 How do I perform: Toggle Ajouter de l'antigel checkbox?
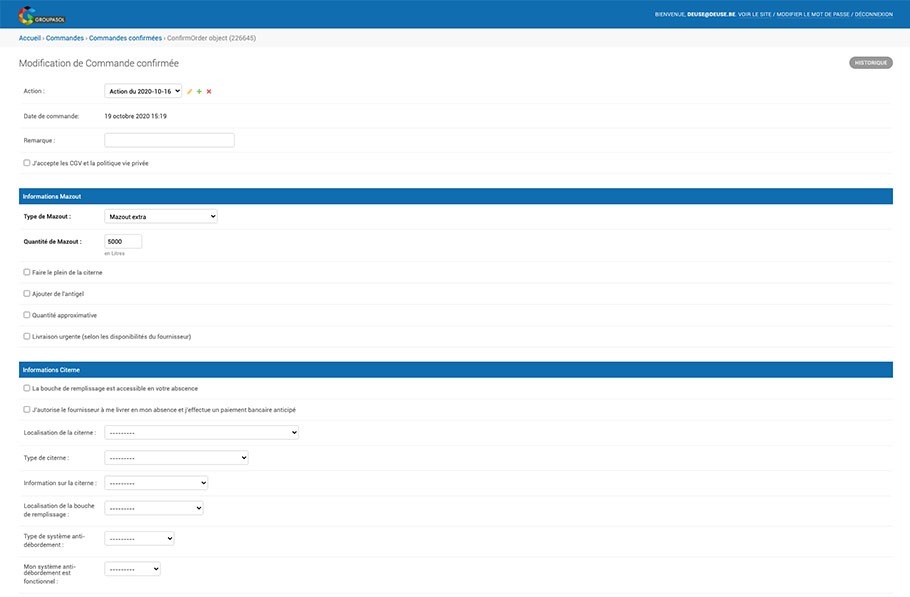point(27,293)
